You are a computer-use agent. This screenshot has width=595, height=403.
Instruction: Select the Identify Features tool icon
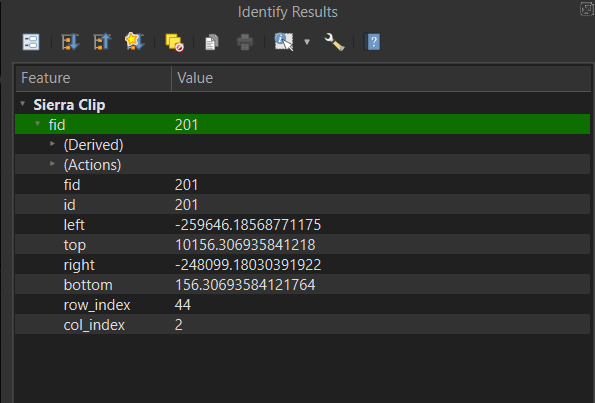284,42
